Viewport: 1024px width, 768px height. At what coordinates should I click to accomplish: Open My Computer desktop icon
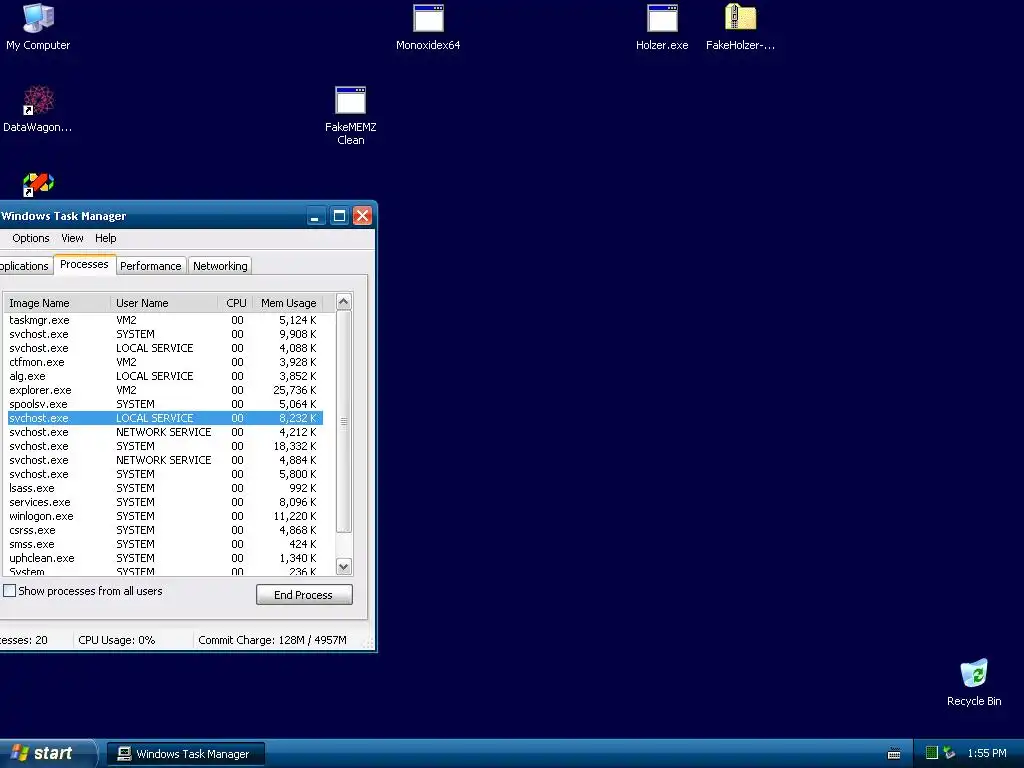click(x=38, y=27)
